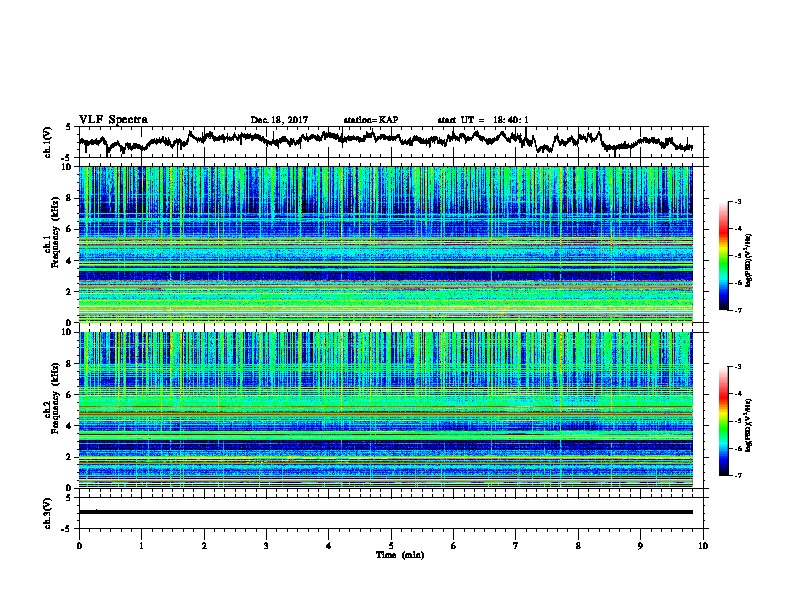
Task: Click the ch.3 flat black trace
Action: (x=386, y=512)
